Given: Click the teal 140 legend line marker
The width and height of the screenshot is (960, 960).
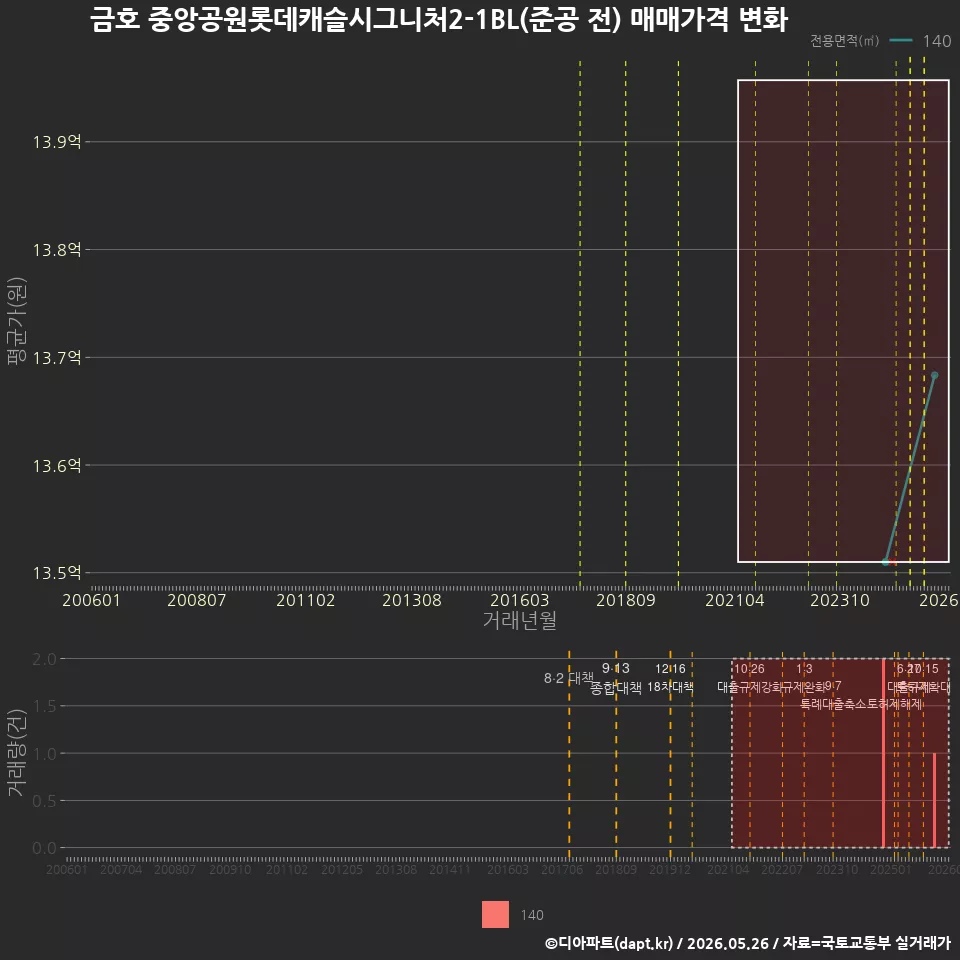Looking at the screenshot, I should 901,40.
